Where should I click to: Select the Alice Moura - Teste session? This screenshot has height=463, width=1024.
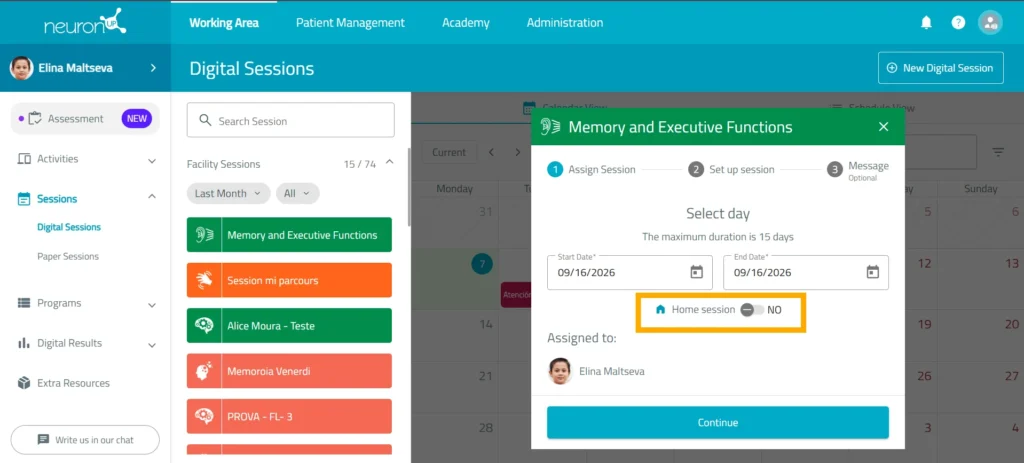coord(289,325)
